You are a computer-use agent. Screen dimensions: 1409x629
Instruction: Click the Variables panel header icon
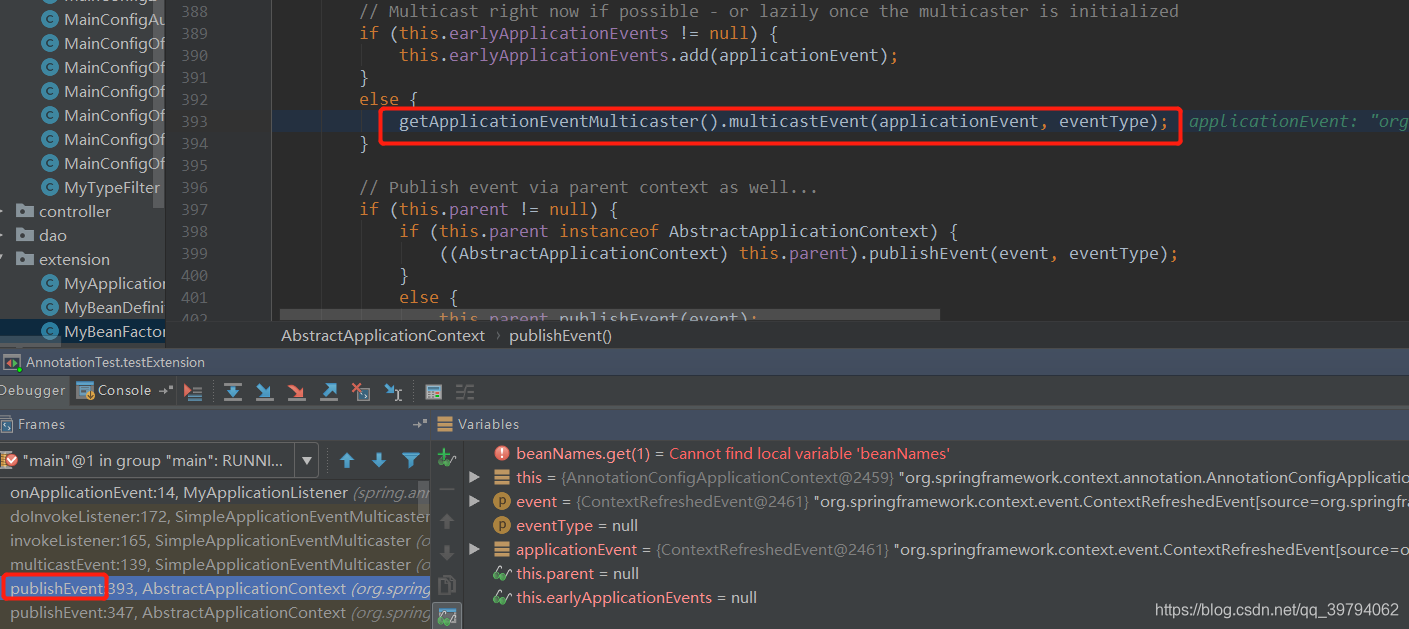tap(445, 425)
